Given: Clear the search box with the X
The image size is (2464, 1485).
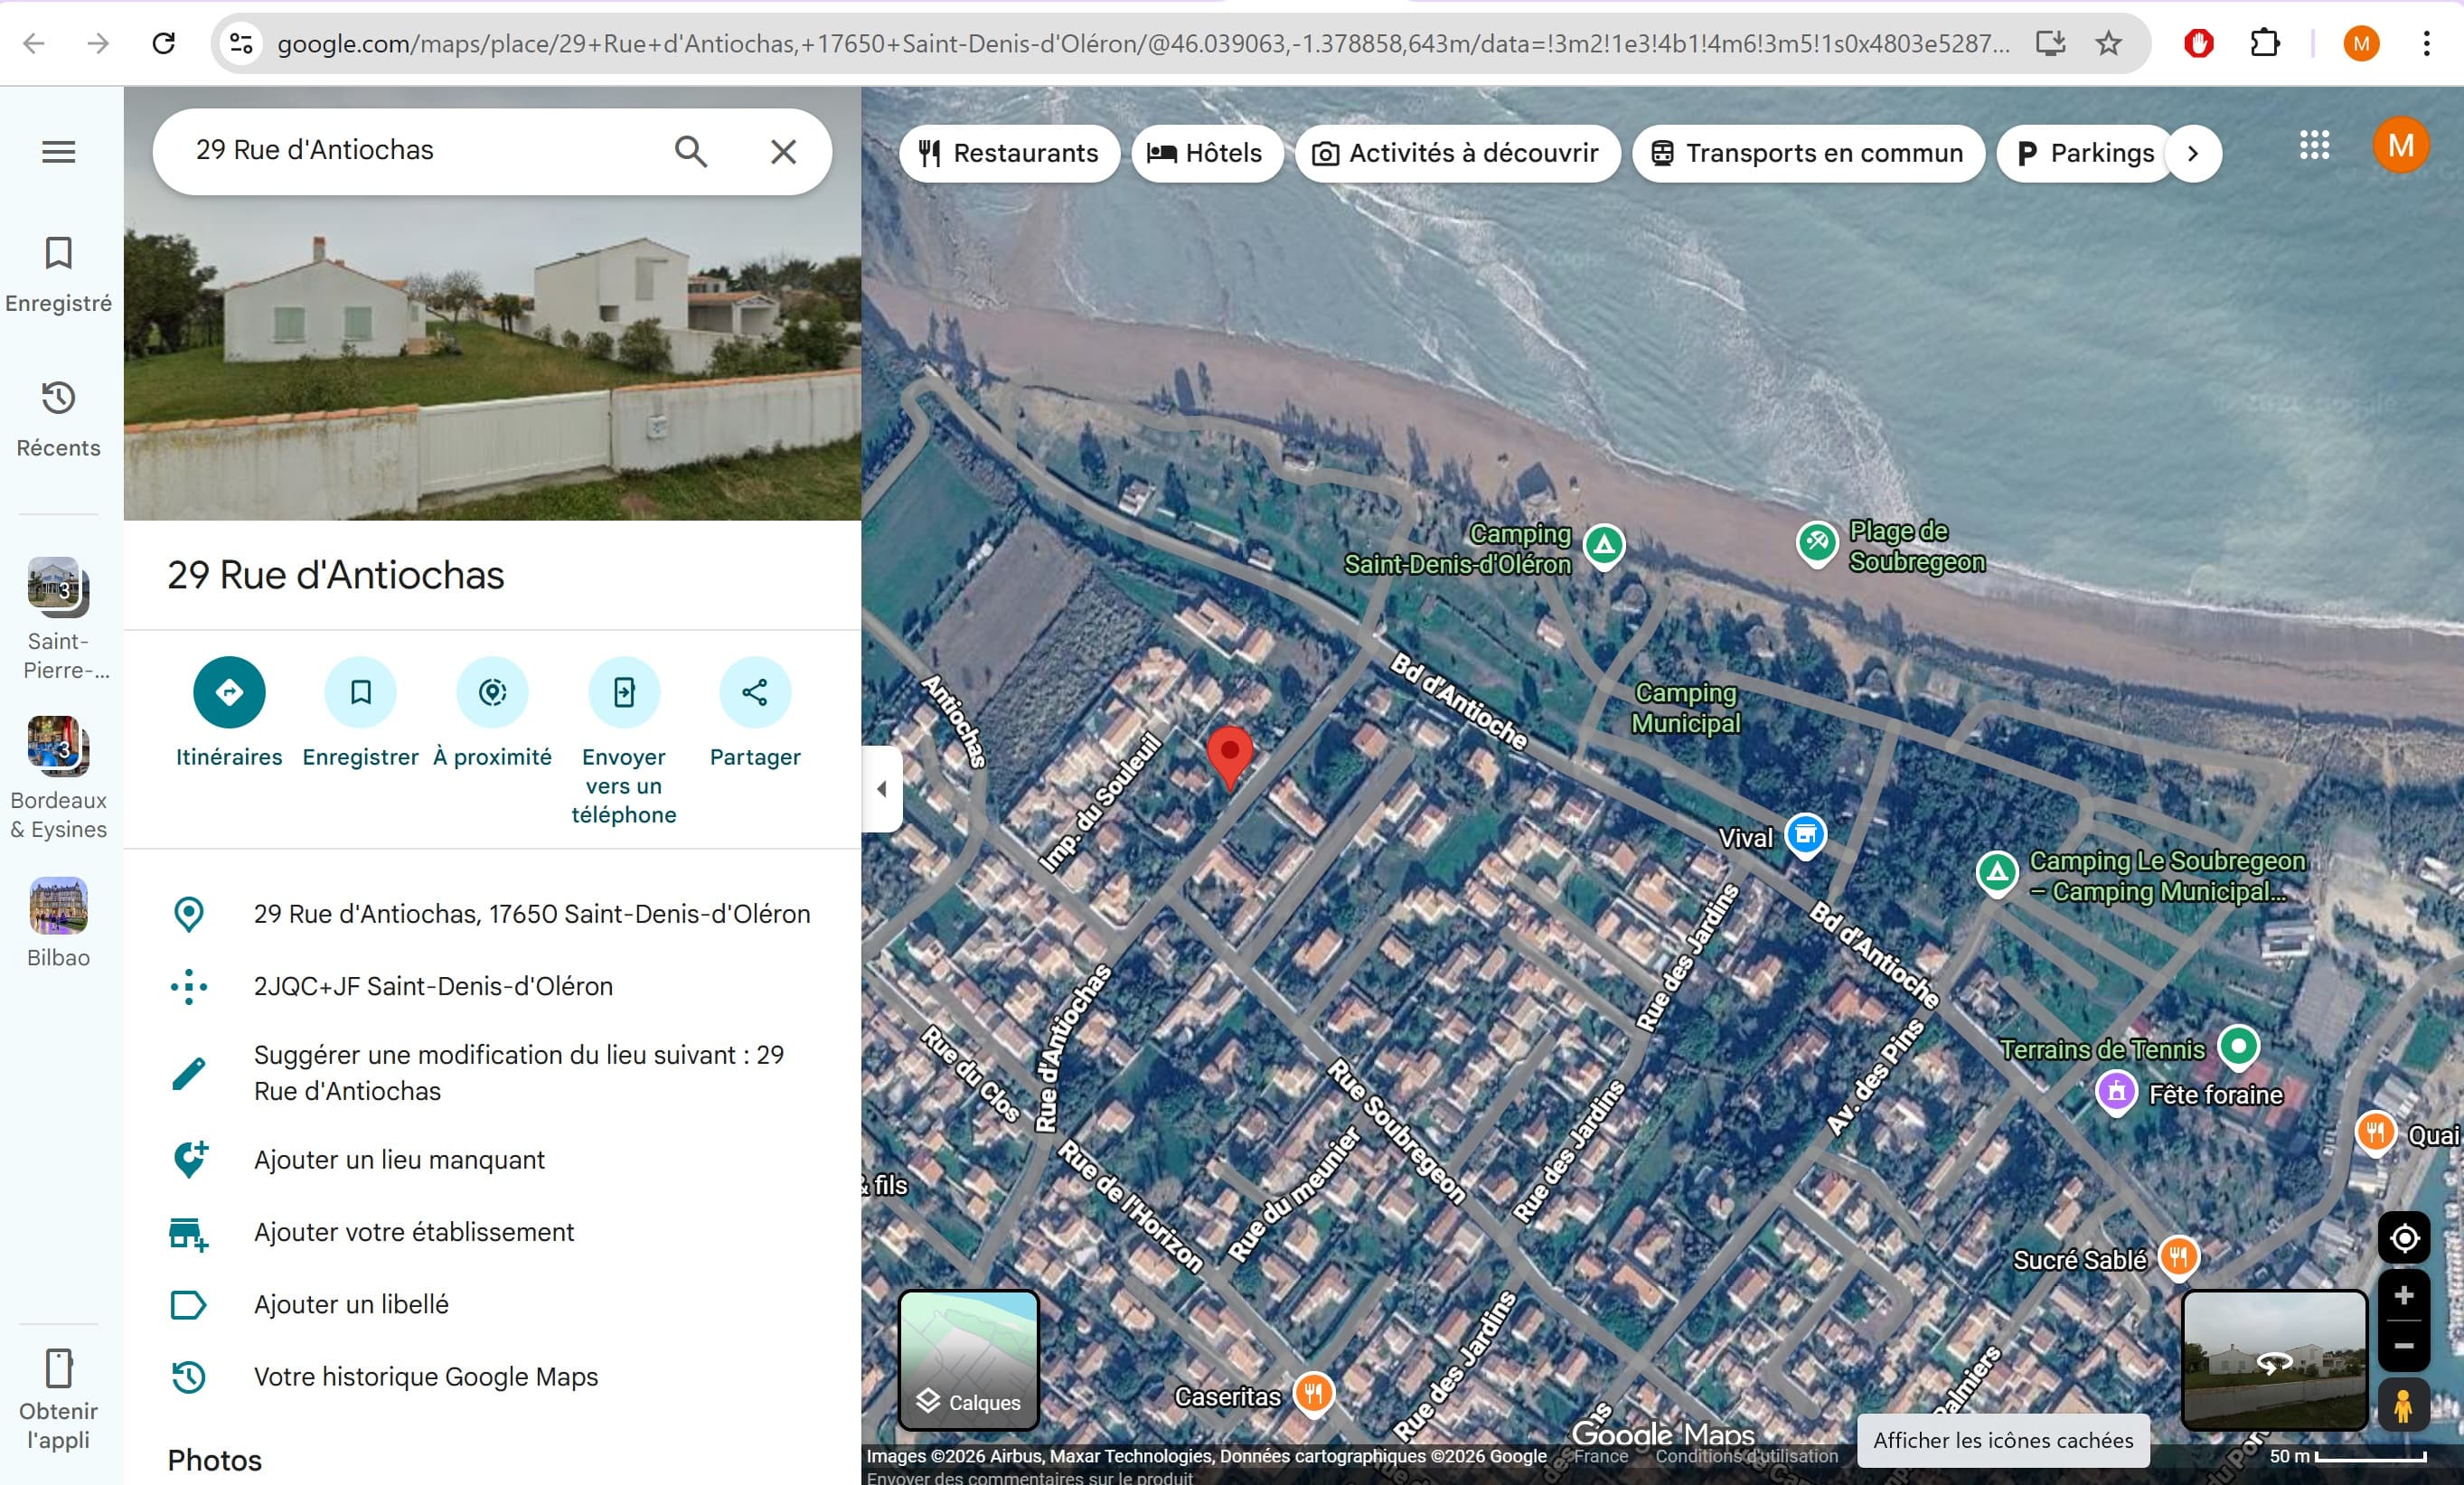Looking at the screenshot, I should (x=783, y=151).
